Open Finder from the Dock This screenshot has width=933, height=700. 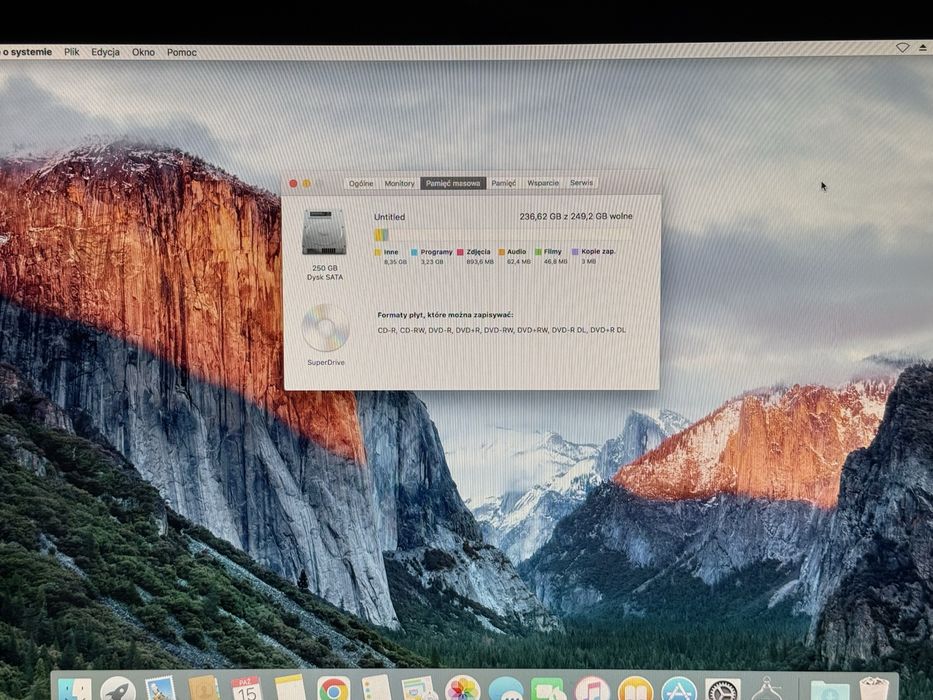75,689
